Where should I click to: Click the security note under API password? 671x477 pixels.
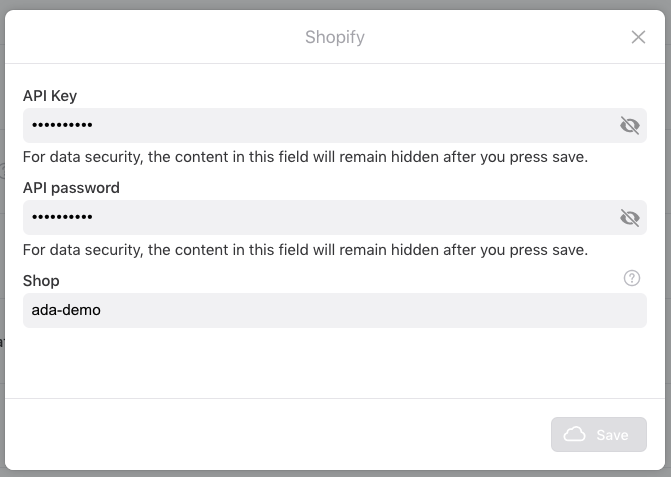pyautogui.click(x=305, y=249)
